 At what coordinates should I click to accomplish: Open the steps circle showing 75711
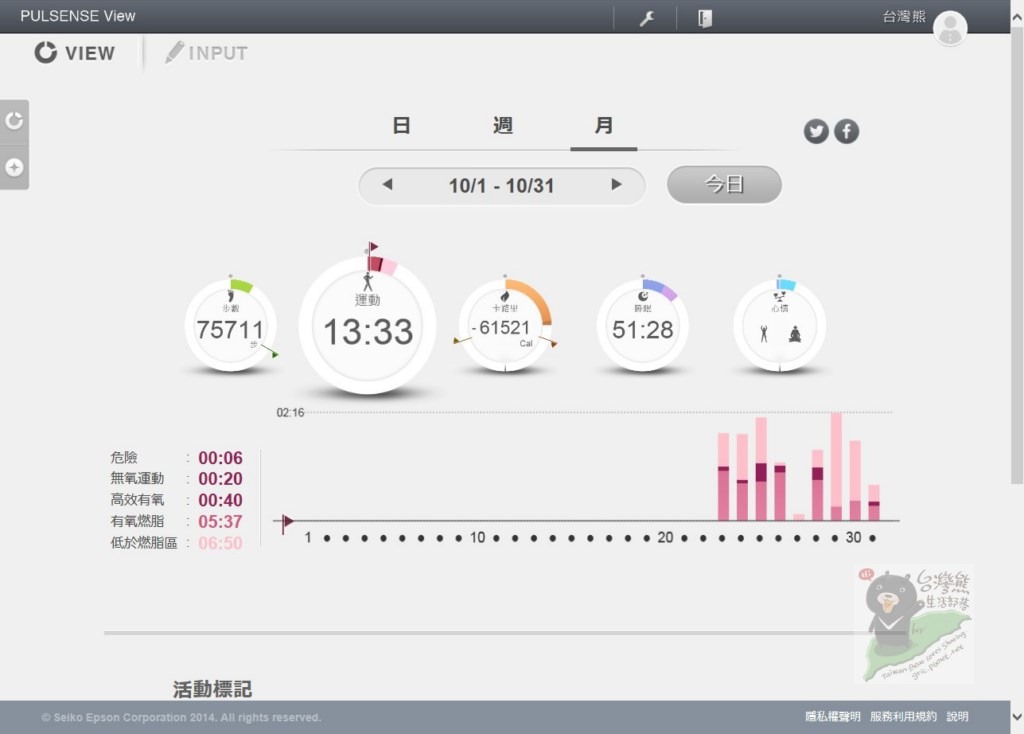point(231,326)
